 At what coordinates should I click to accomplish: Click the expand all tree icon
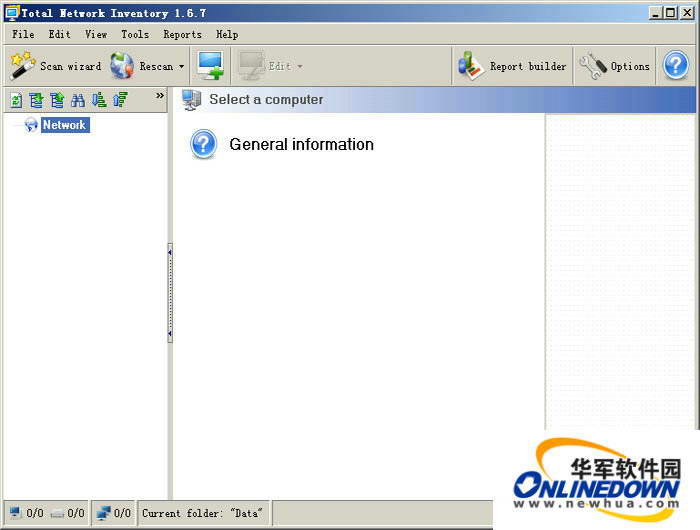point(36,100)
